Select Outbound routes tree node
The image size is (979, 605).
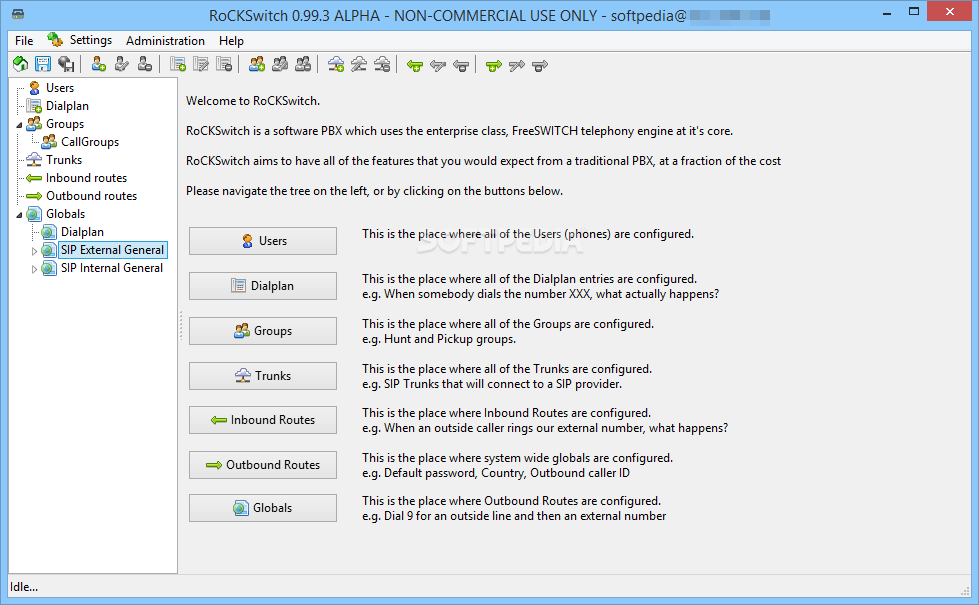[x=91, y=196]
